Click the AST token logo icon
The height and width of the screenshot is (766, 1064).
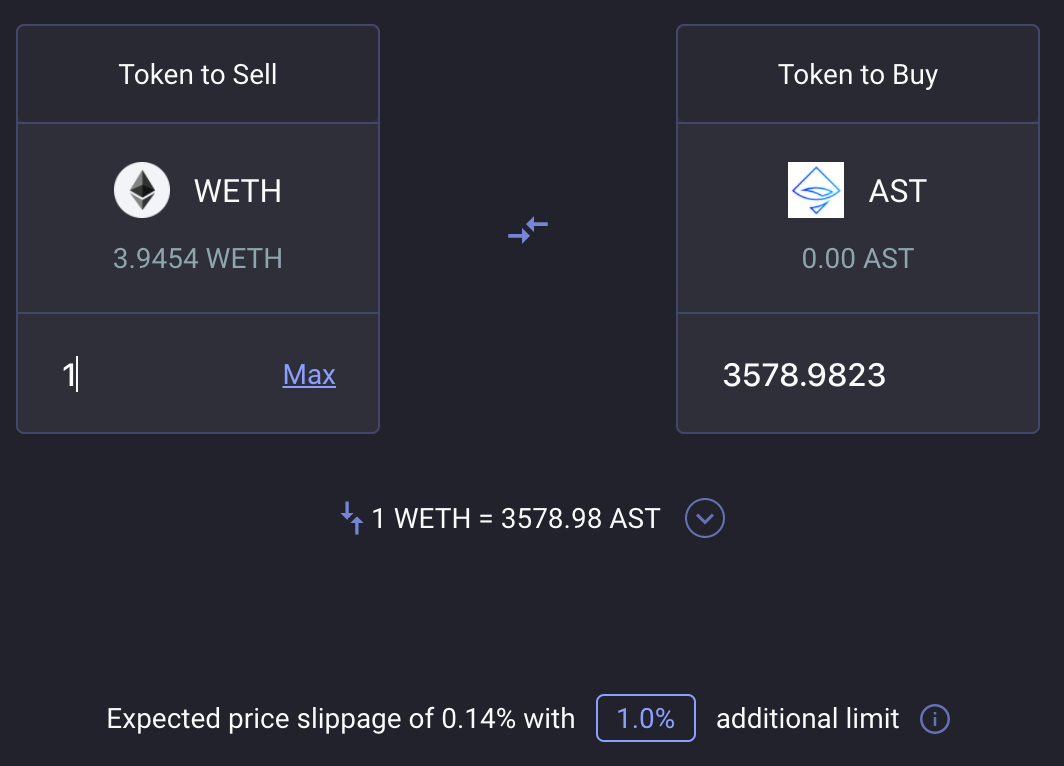coord(816,190)
